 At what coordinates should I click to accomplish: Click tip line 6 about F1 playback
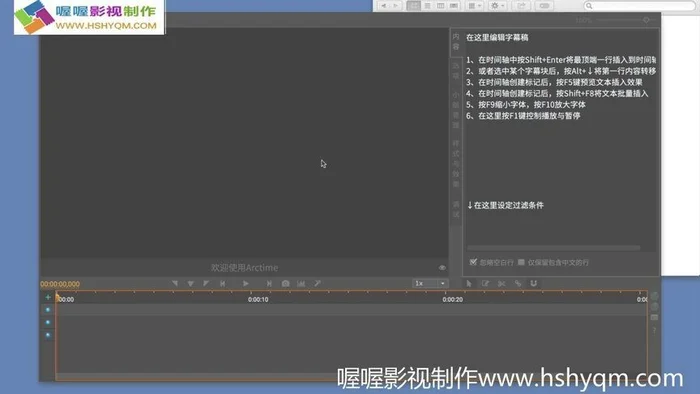click(523, 116)
